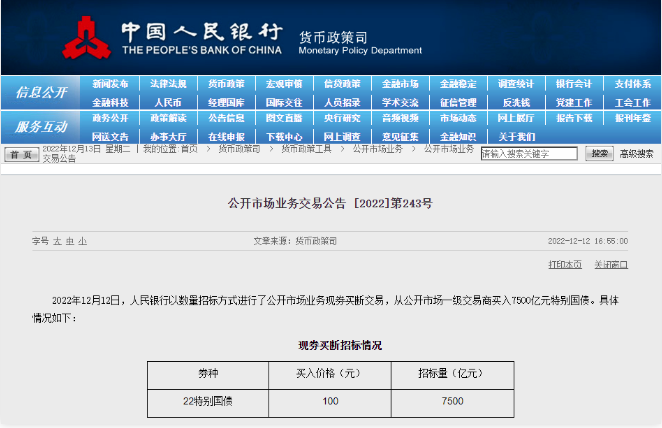Go to 下载中心 section
The height and width of the screenshot is (428, 662).
point(284,137)
